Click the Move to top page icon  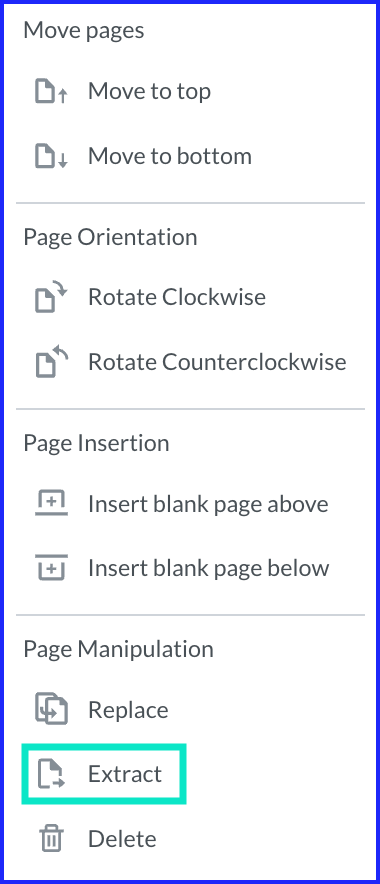pyautogui.click(x=51, y=92)
